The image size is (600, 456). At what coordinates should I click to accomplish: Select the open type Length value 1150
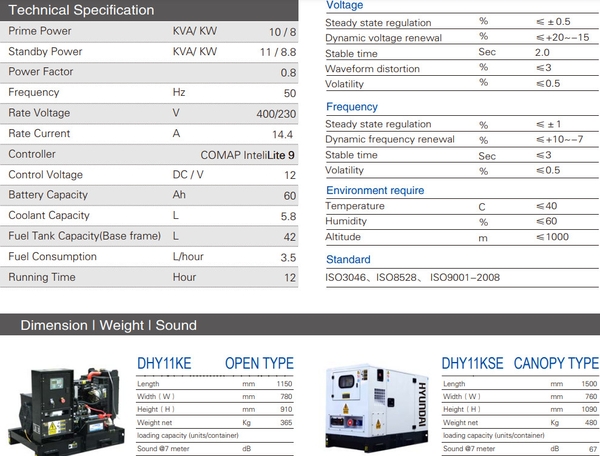(284, 384)
